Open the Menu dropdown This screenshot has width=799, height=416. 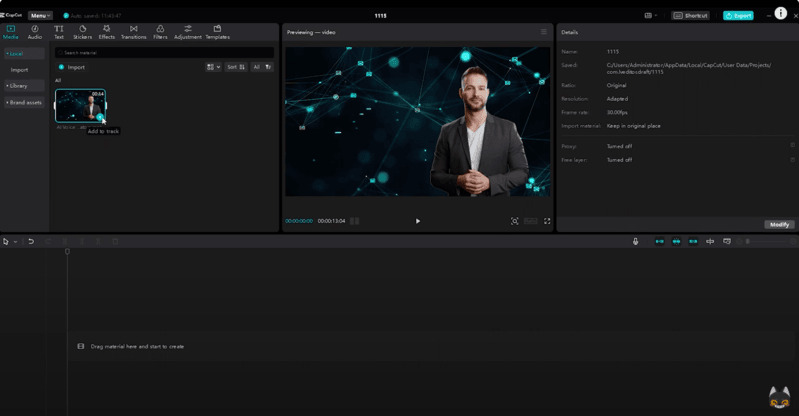[40, 16]
